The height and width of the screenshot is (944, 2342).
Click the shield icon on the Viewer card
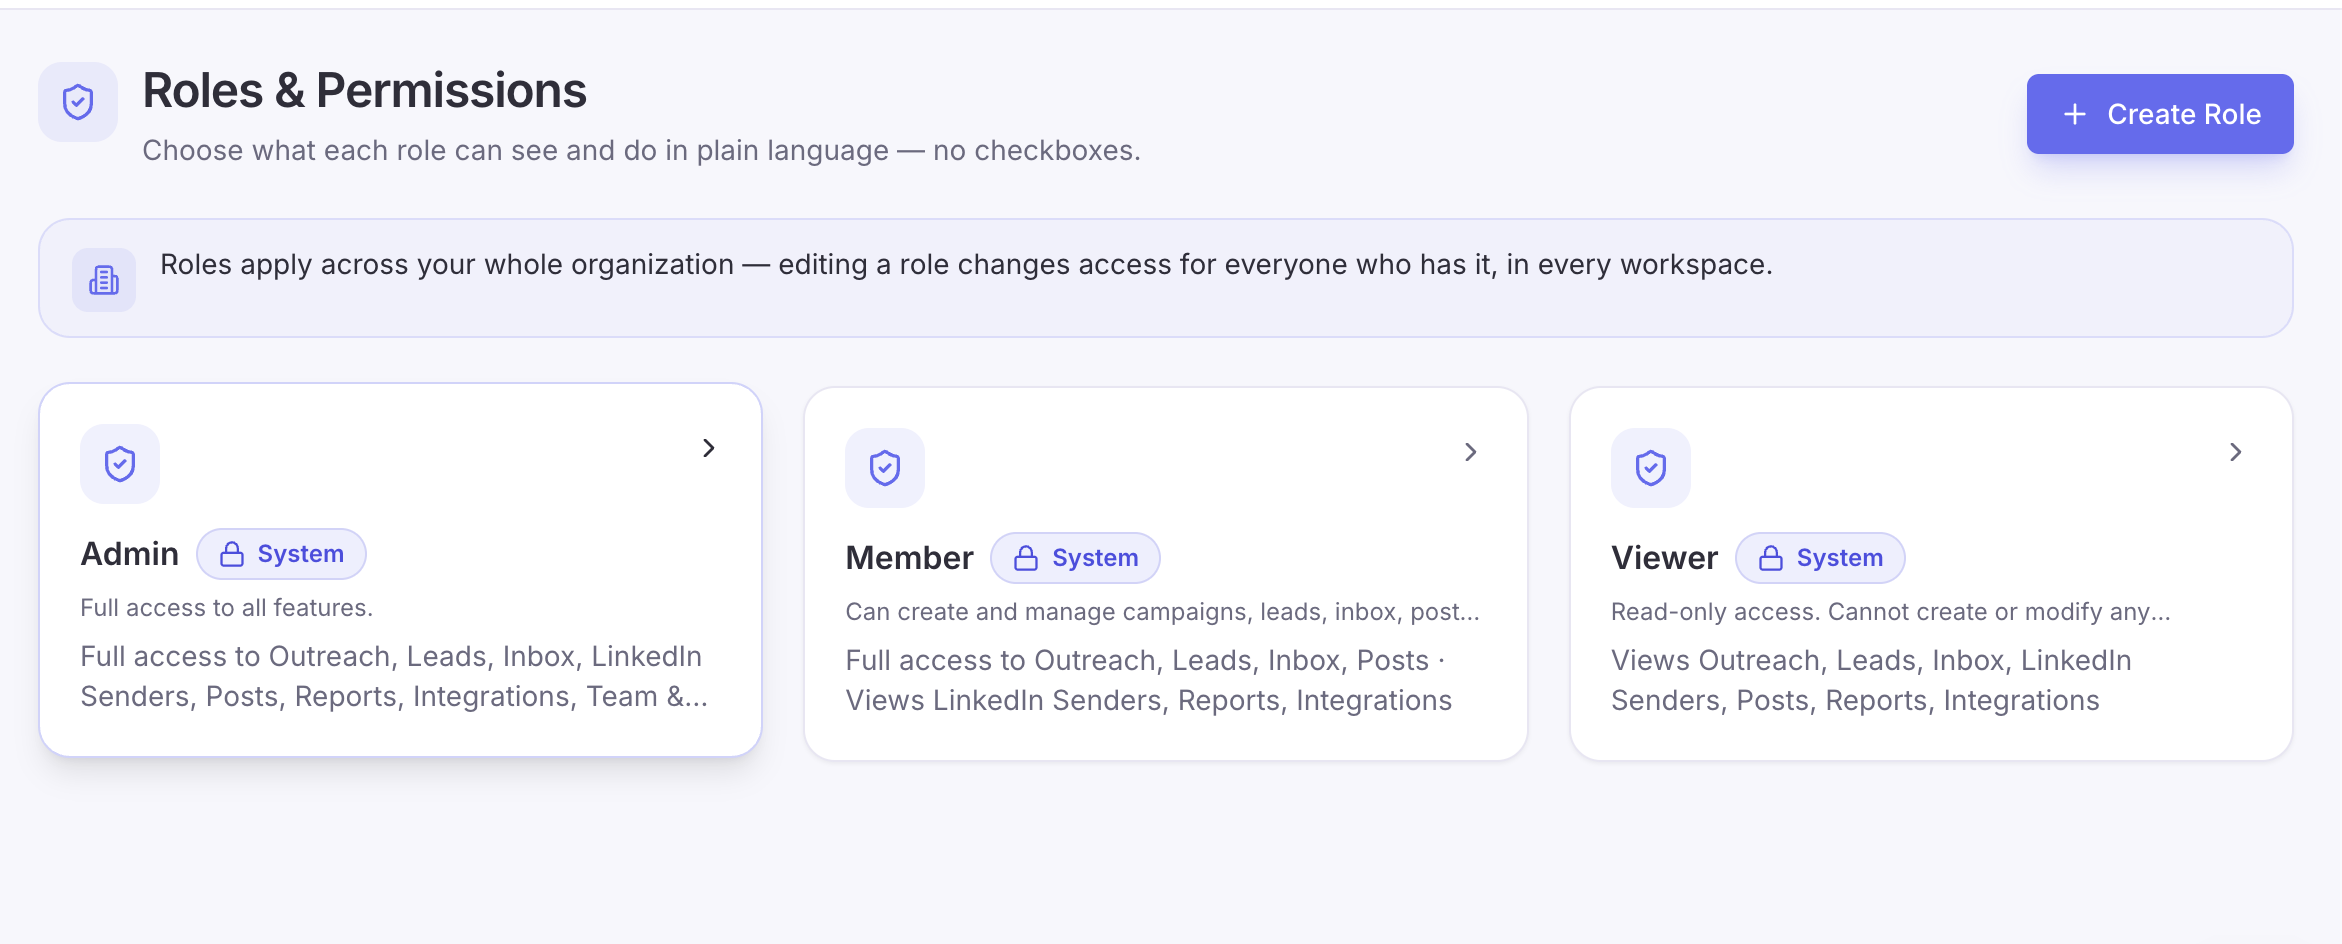coord(1651,468)
